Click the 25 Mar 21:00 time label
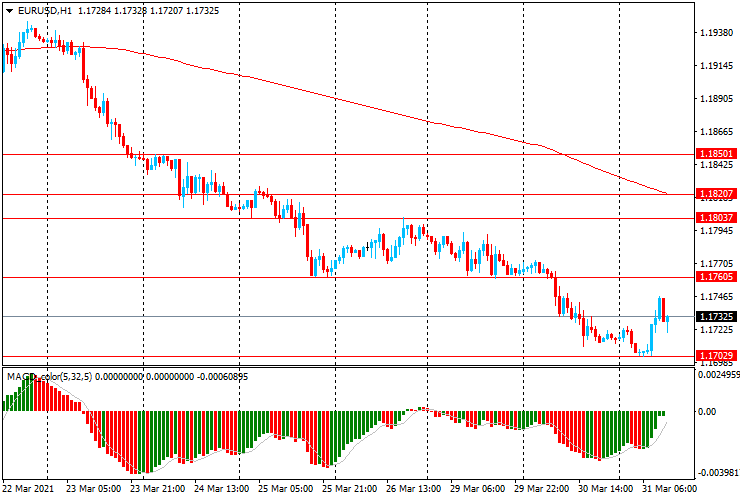The width and height of the screenshot is (740, 500). click(350, 488)
